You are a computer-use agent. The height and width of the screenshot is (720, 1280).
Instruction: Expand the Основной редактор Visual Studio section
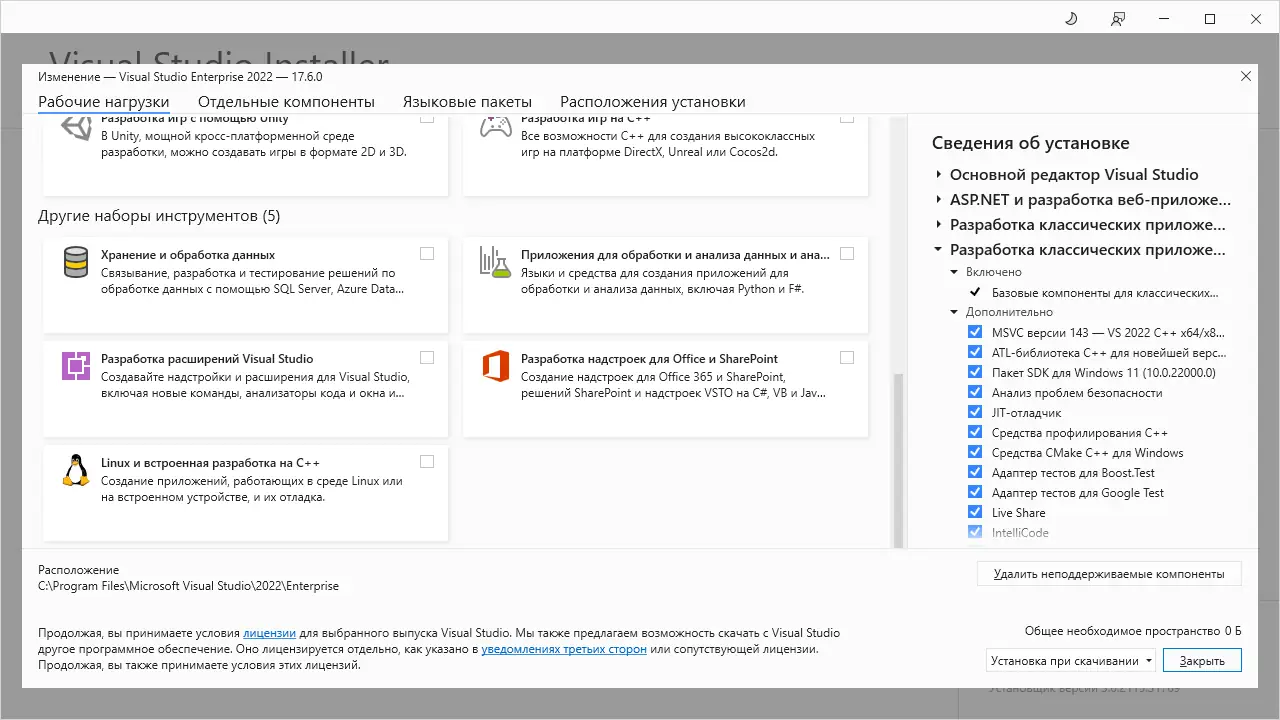[937, 174]
